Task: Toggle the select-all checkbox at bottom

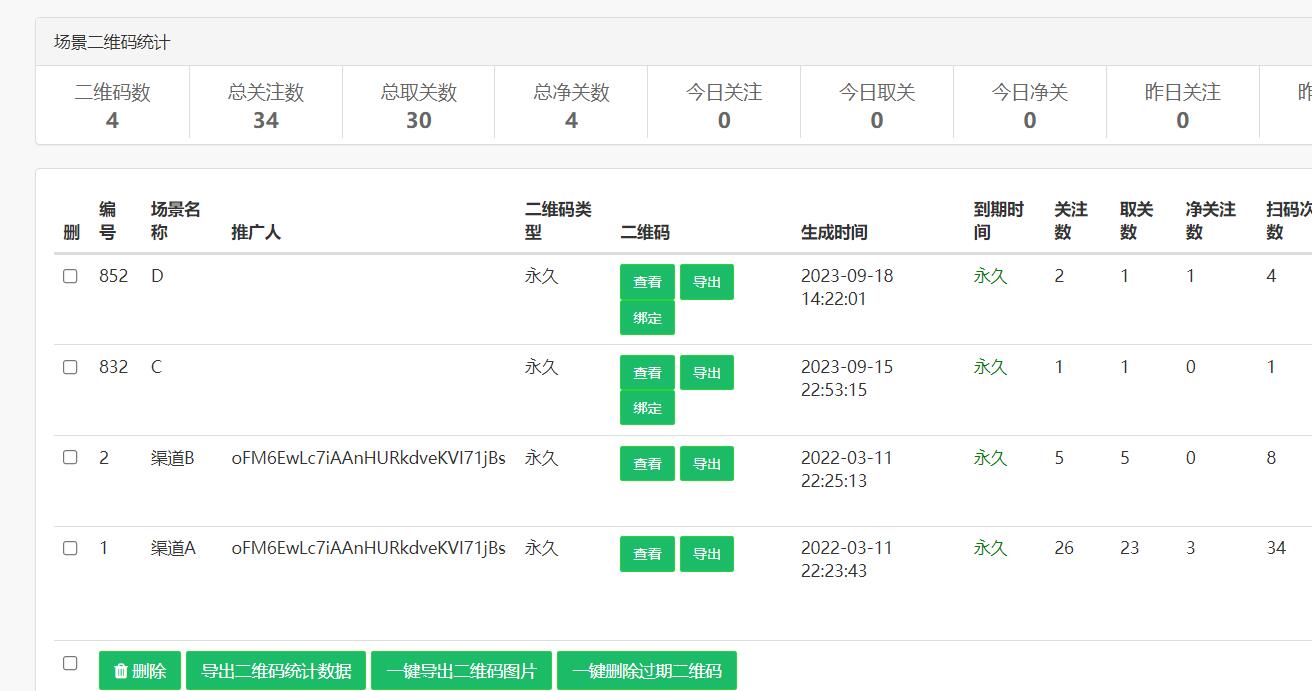Action: tap(70, 663)
